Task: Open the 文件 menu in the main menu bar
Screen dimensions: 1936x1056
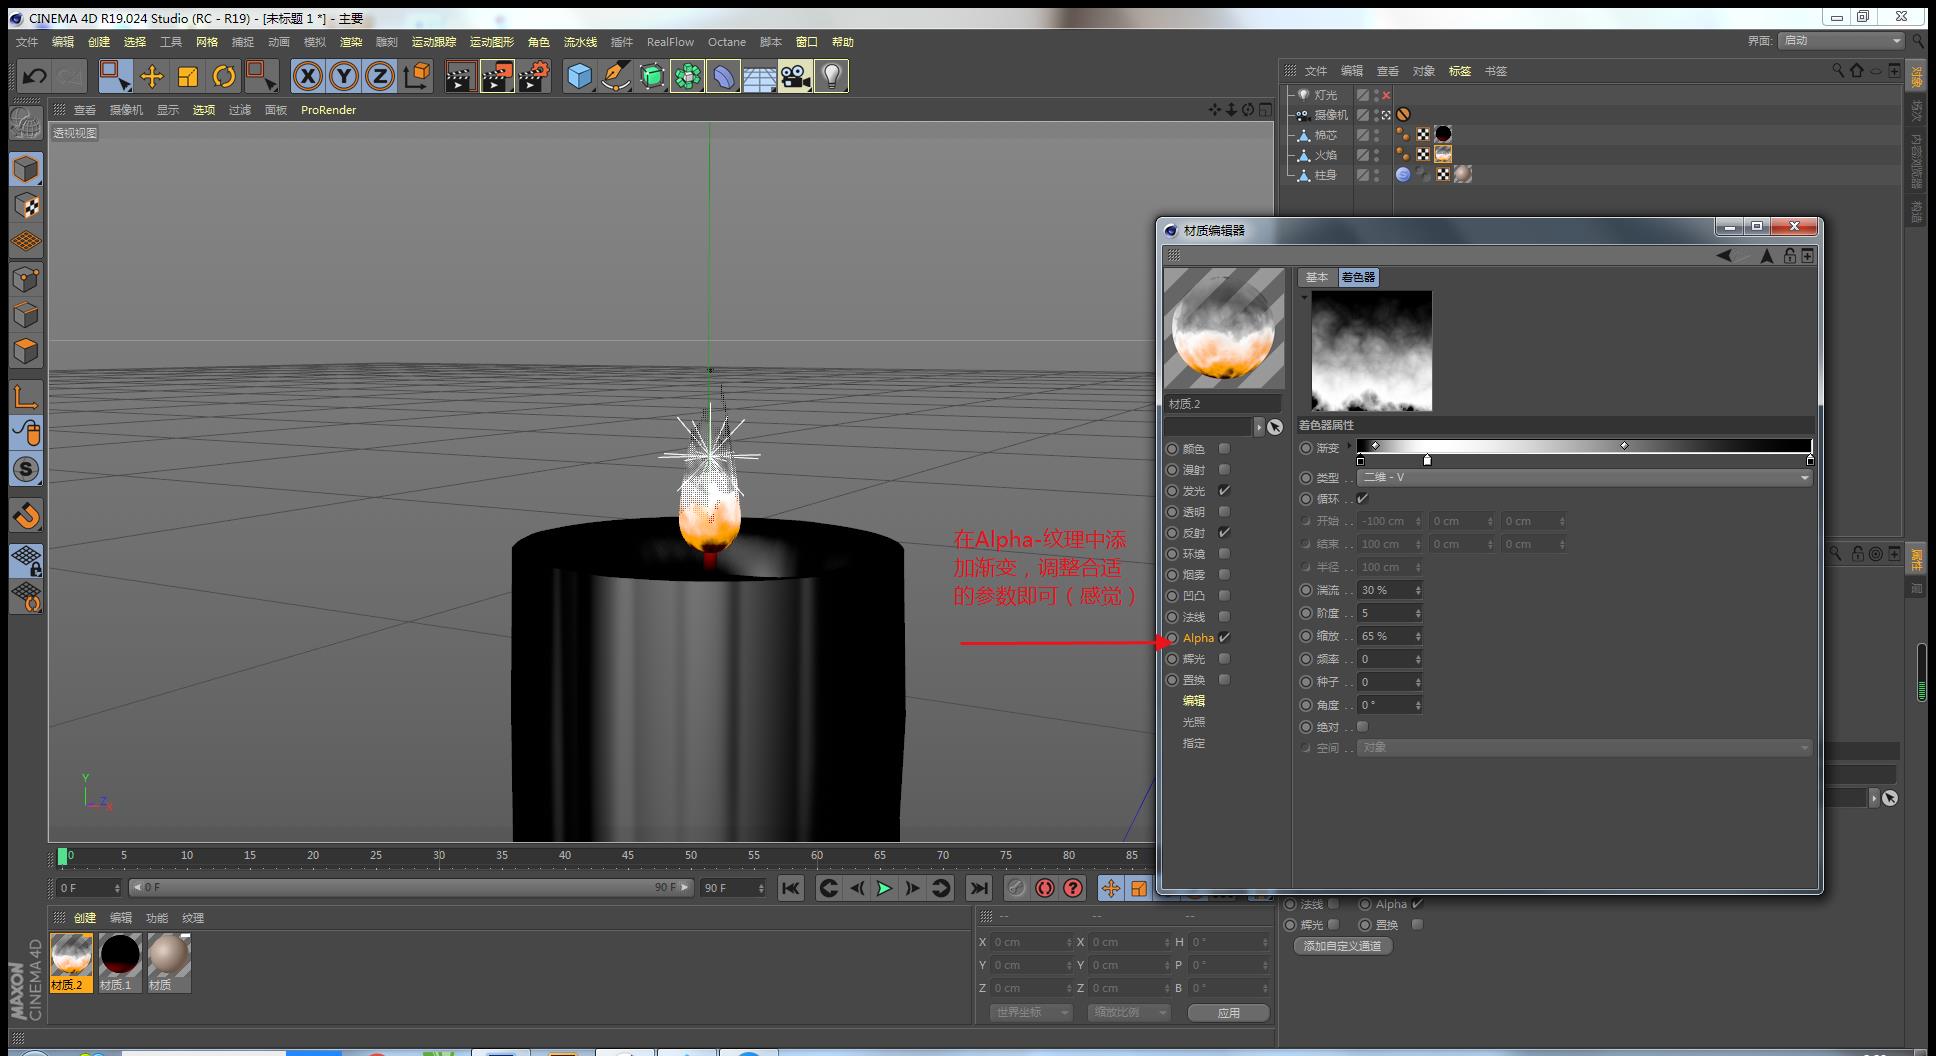Action: 27,42
